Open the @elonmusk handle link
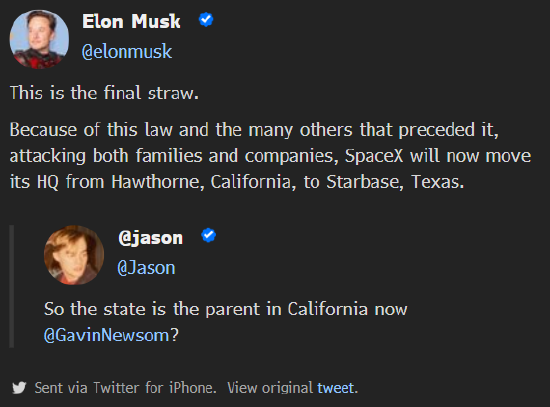Screen dimensions: 550x407 coord(127,52)
